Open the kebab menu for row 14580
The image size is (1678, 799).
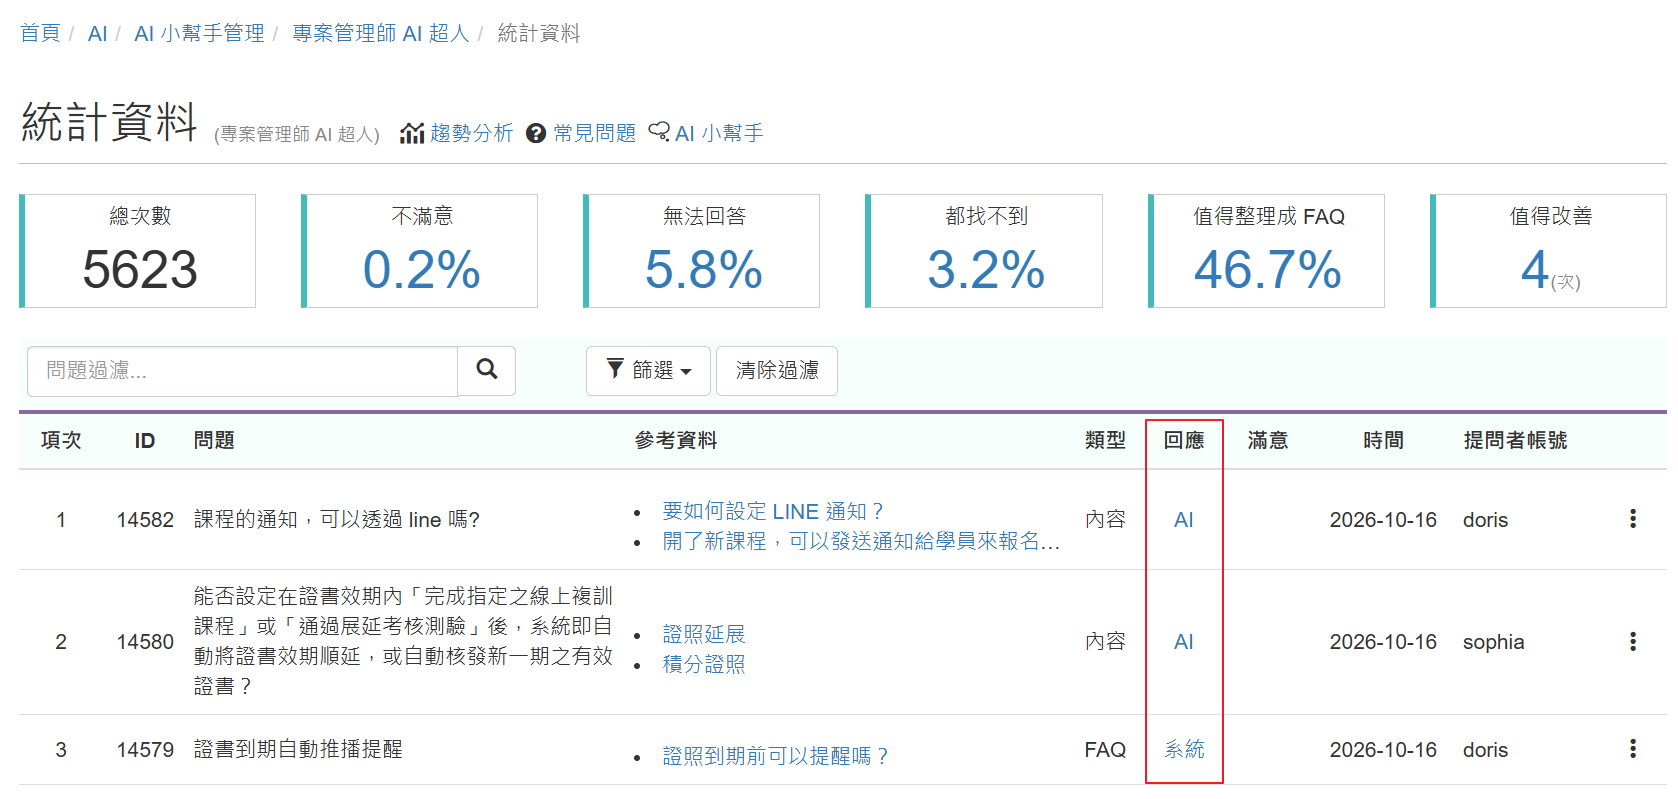click(x=1633, y=641)
